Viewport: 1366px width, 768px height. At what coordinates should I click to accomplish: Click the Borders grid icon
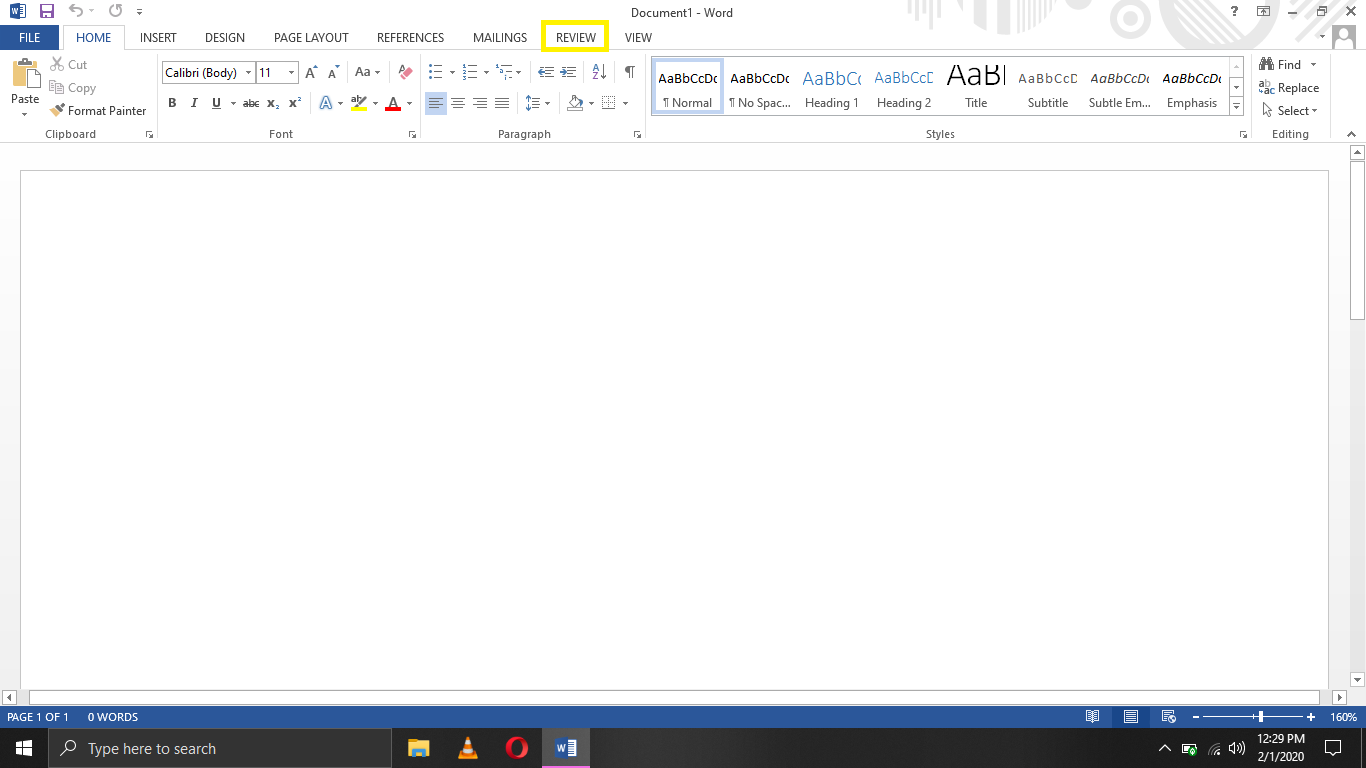click(608, 103)
